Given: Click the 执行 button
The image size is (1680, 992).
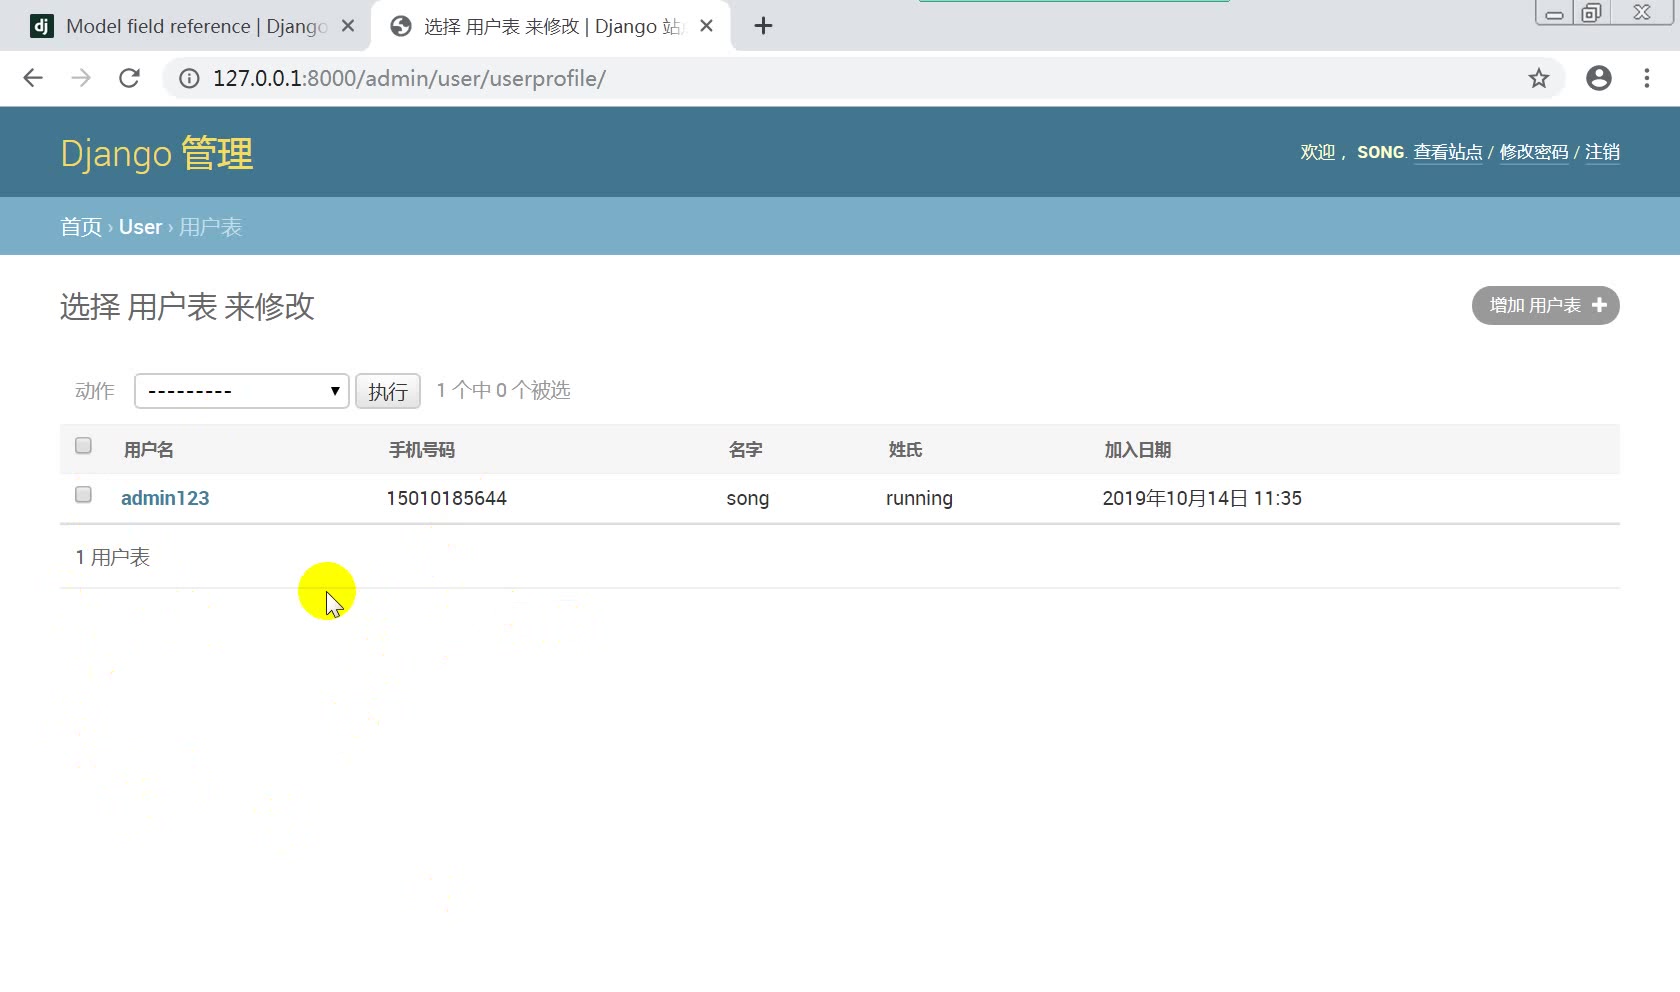Looking at the screenshot, I should pyautogui.click(x=388, y=391).
